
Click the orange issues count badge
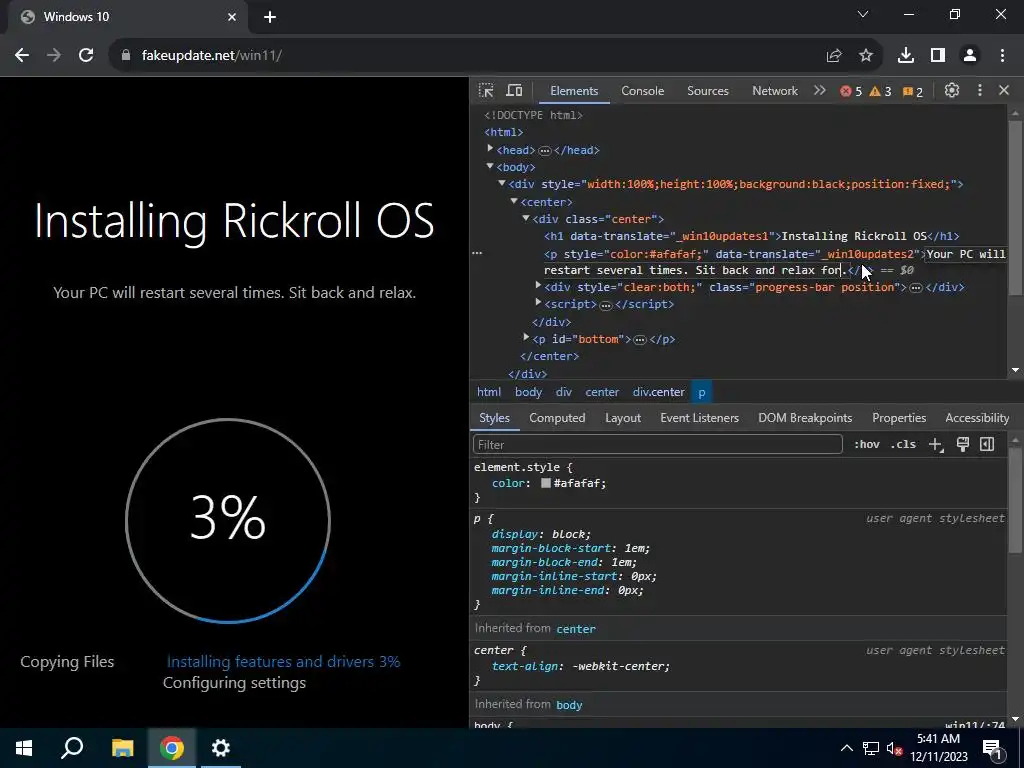pos(913,91)
